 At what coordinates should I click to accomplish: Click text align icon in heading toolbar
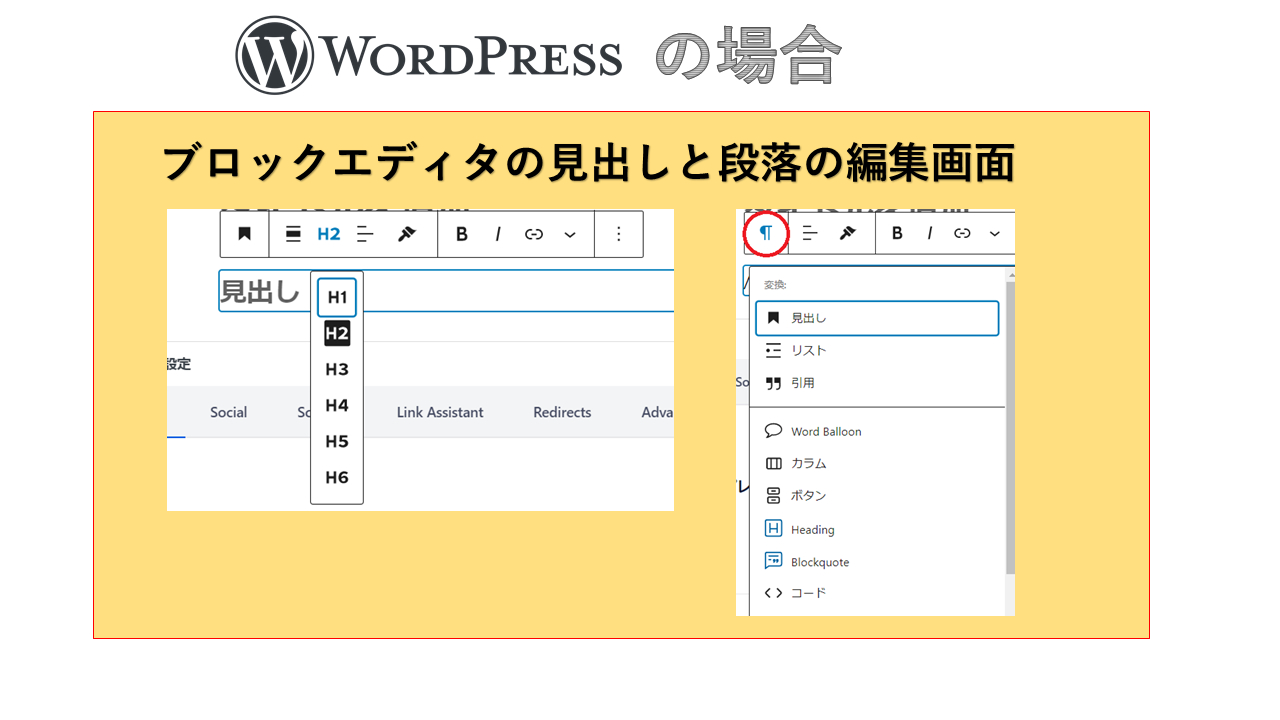coord(365,234)
